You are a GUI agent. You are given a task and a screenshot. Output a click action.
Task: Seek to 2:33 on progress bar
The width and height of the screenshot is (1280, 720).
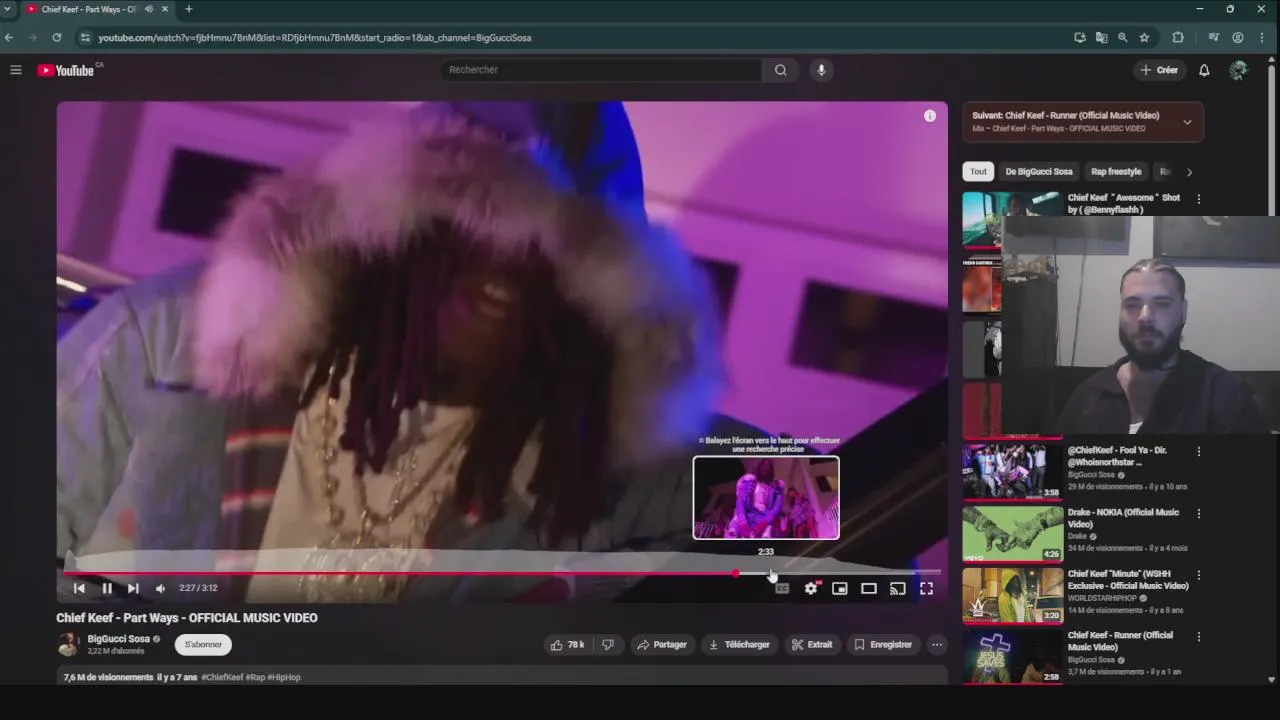(x=766, y=573)
